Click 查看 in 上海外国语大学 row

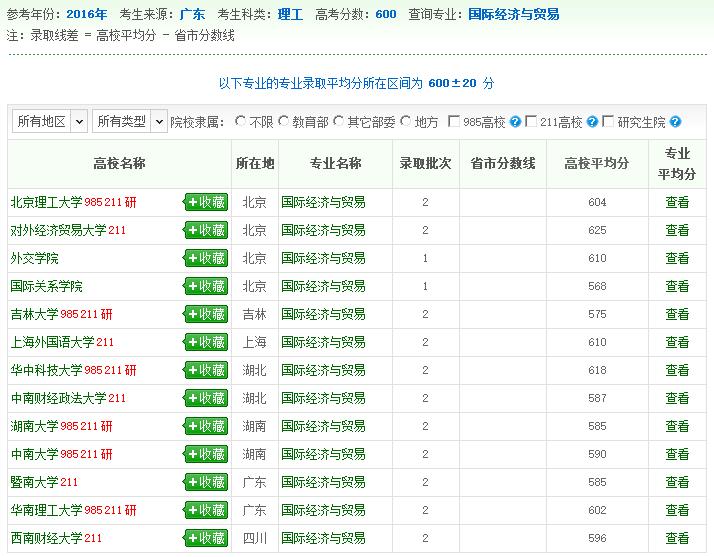[677, 342]
